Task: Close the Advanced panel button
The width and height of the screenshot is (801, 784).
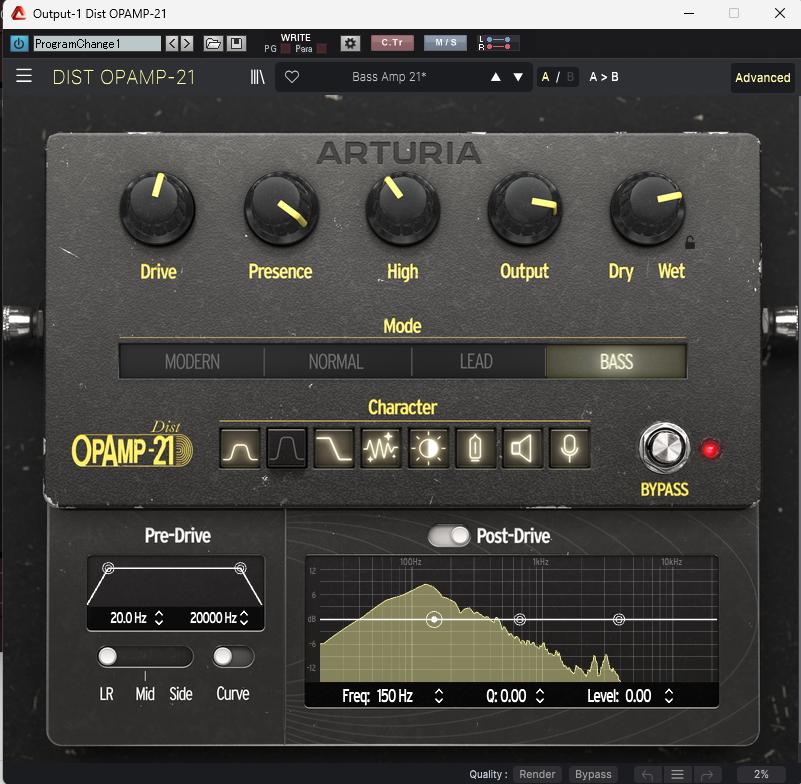Action: [762, 78]
